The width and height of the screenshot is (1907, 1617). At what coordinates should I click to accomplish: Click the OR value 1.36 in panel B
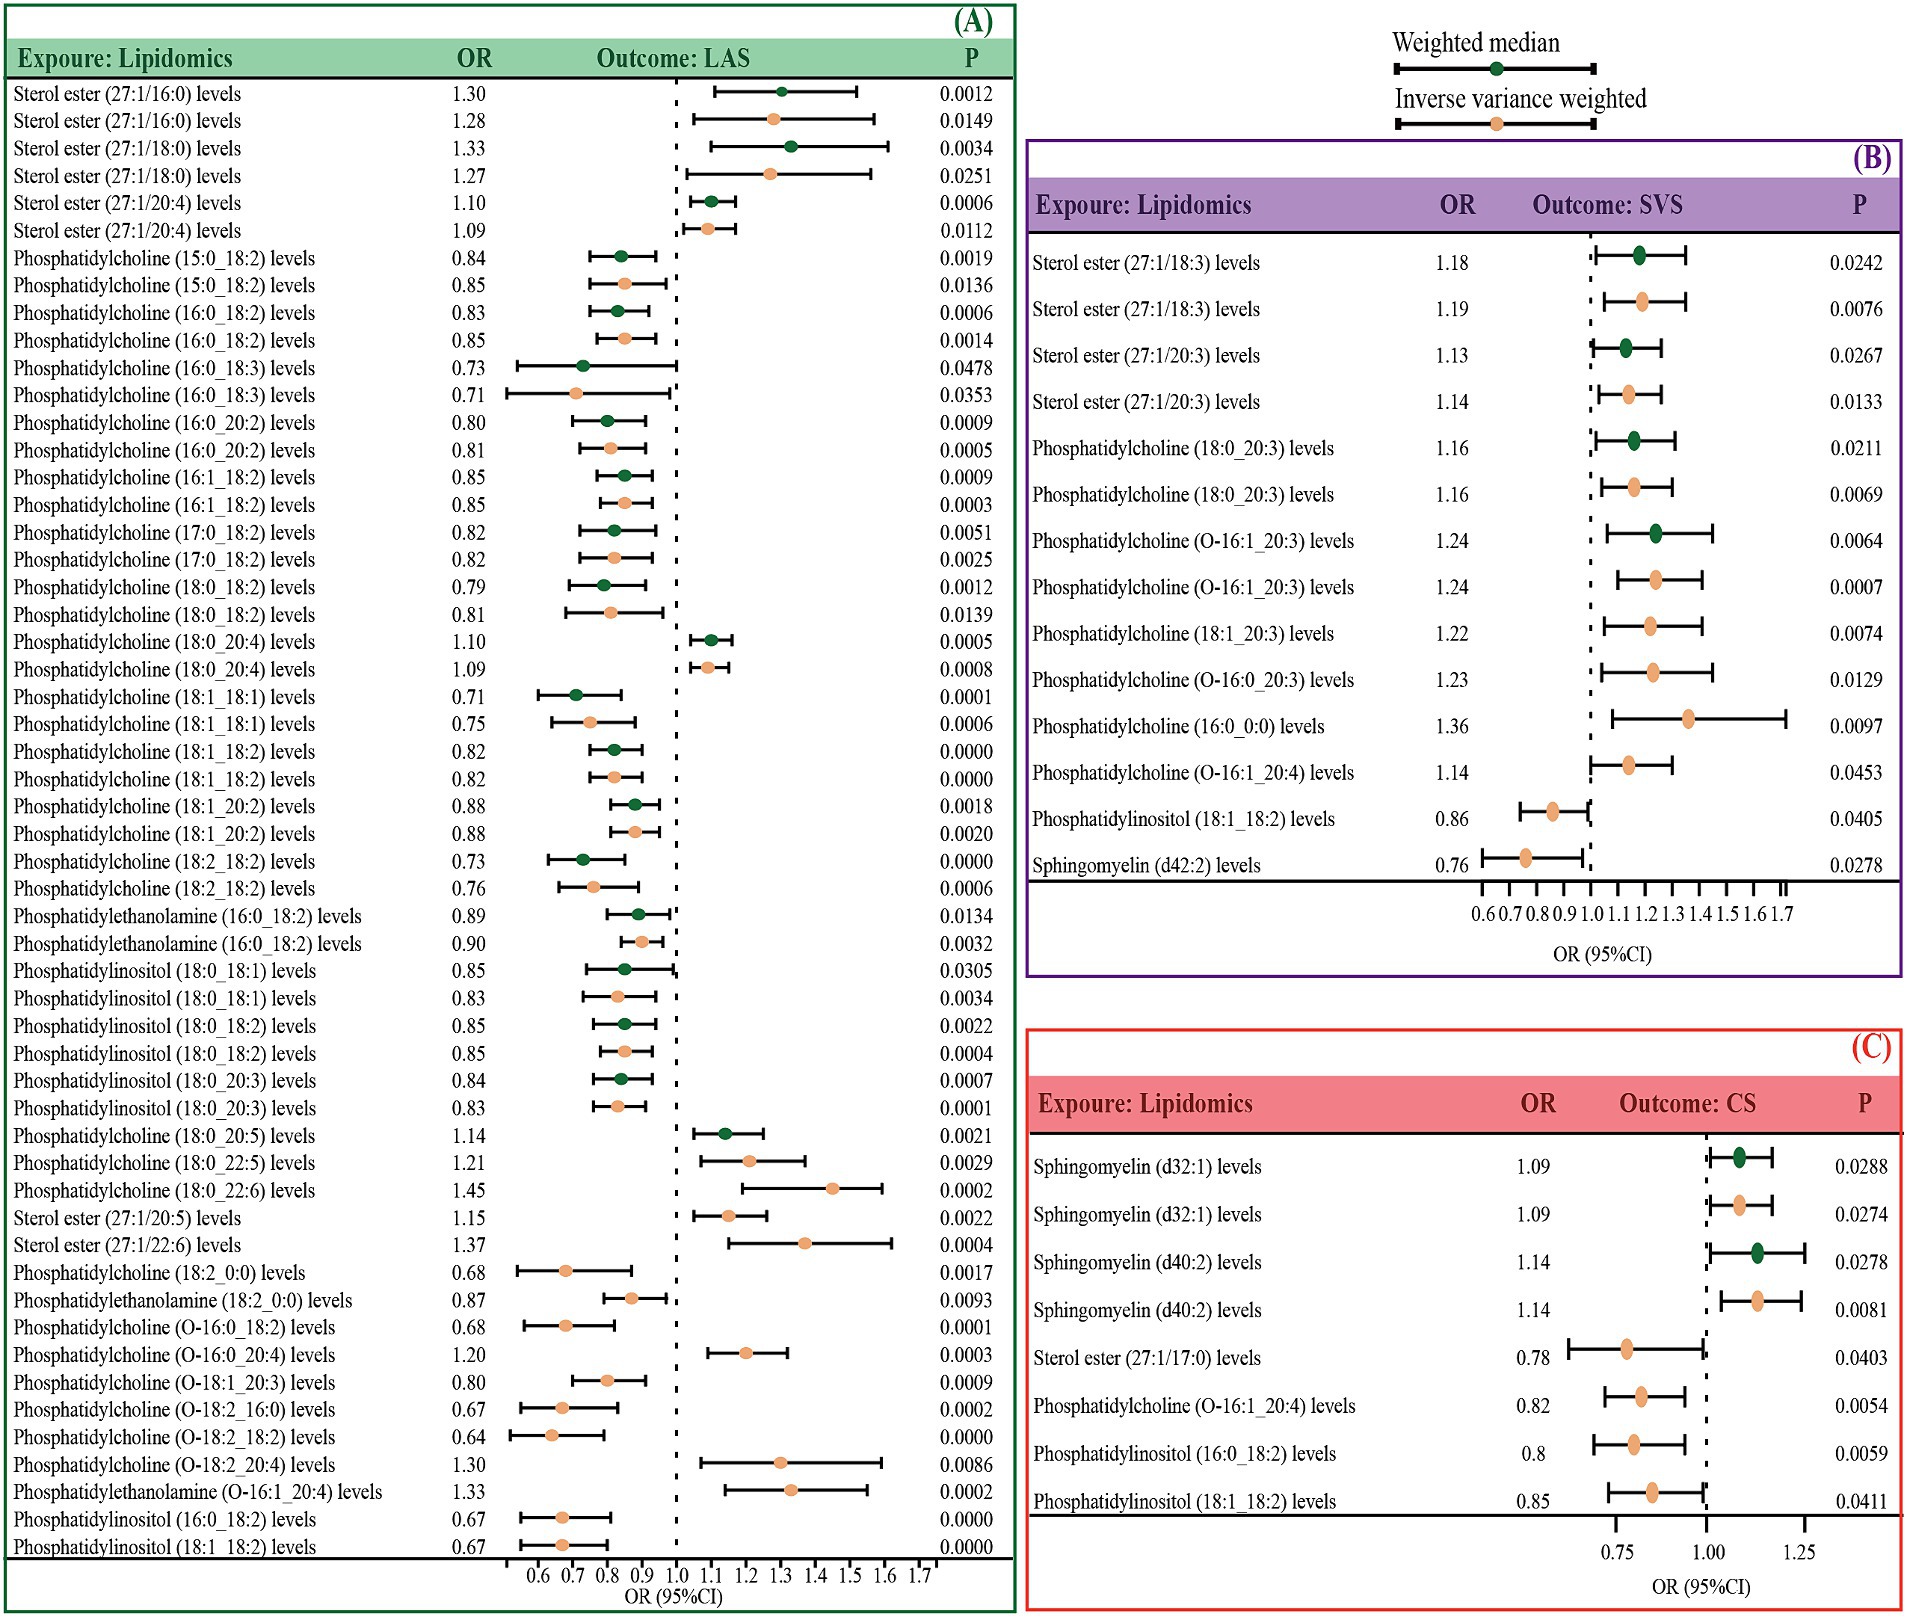(1452, 726)
